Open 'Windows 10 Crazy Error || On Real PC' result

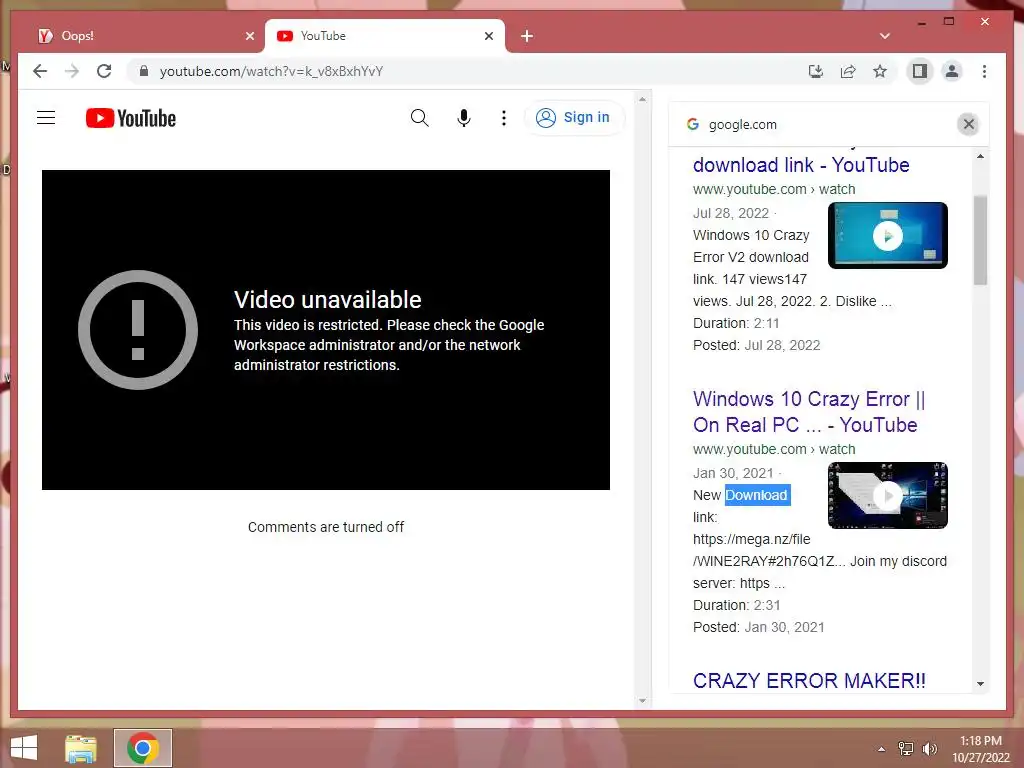pyautogui.click(x=809, y=412)
